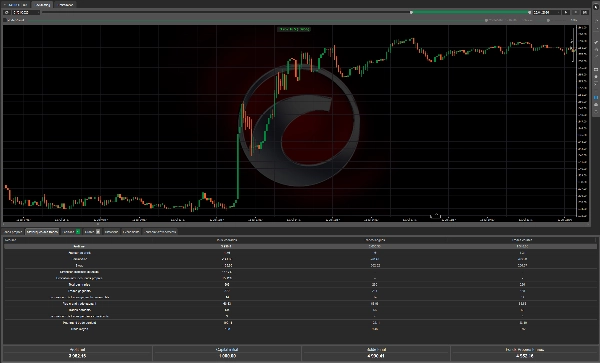Click the blue highlighted icon in the right toolbar
600x363 pixels.
click(596, 98)
